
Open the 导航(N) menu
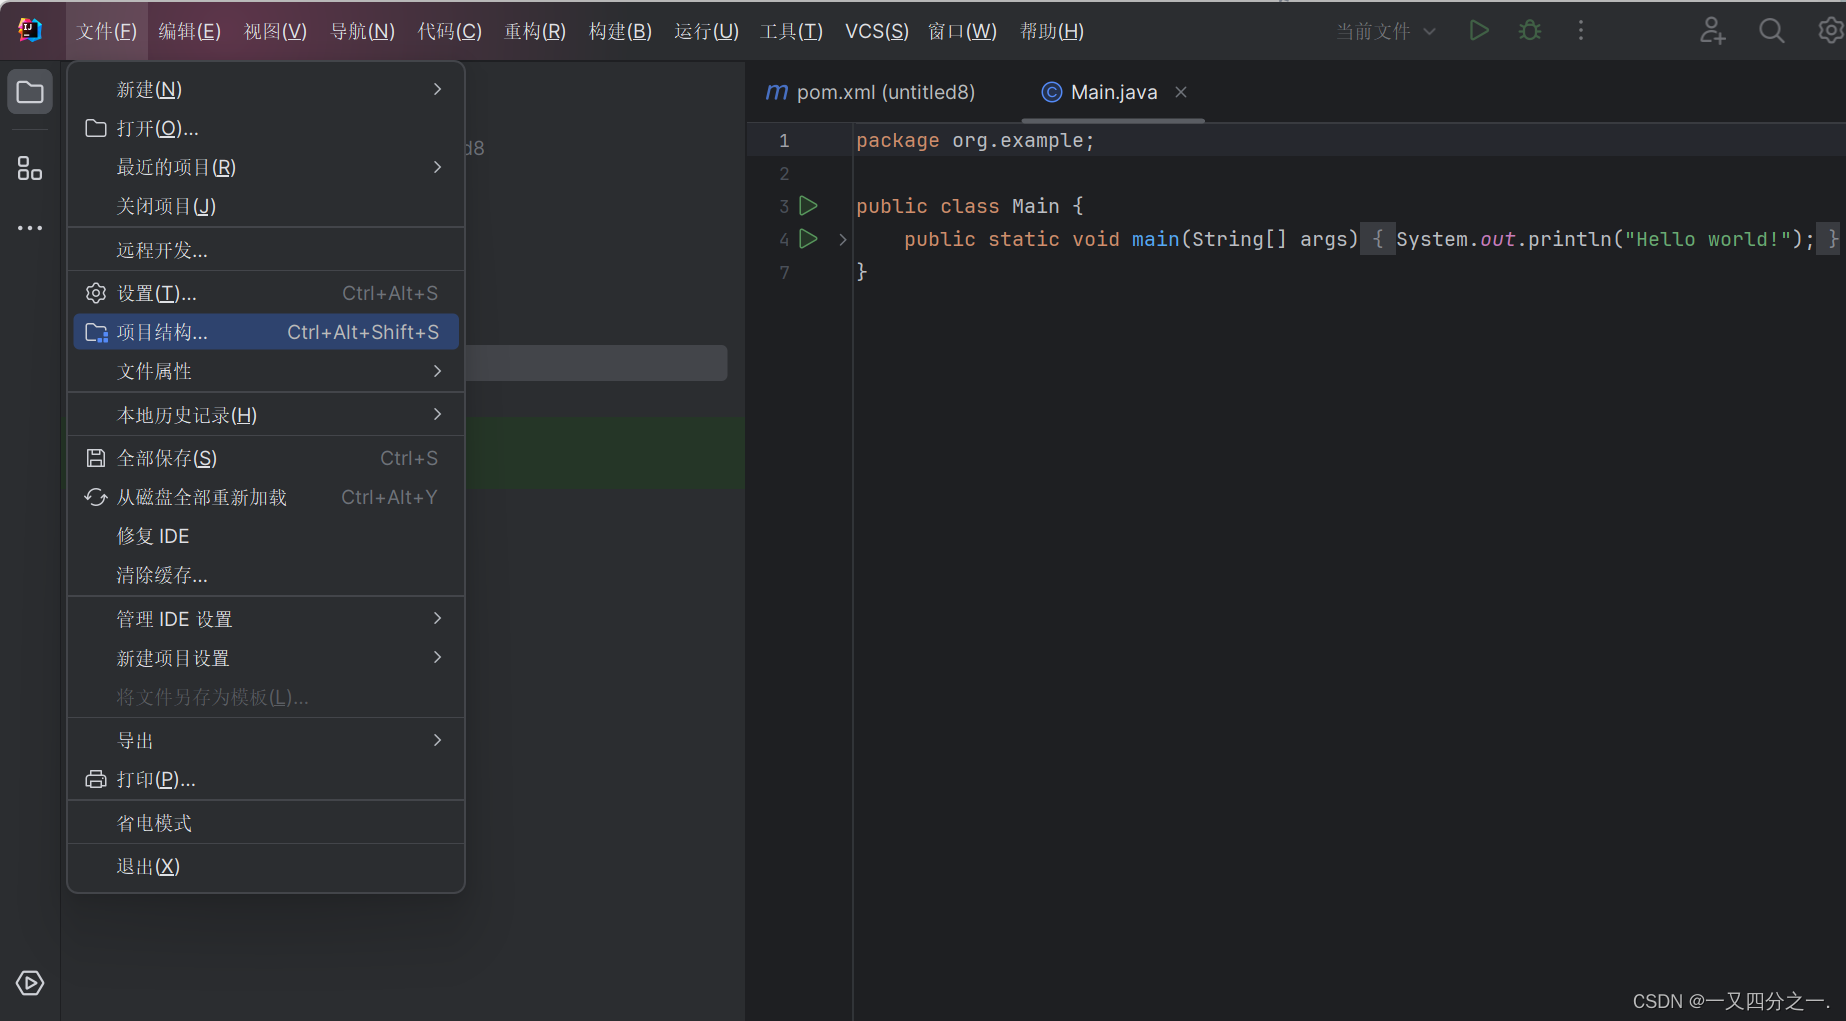(x=363, y=31)
